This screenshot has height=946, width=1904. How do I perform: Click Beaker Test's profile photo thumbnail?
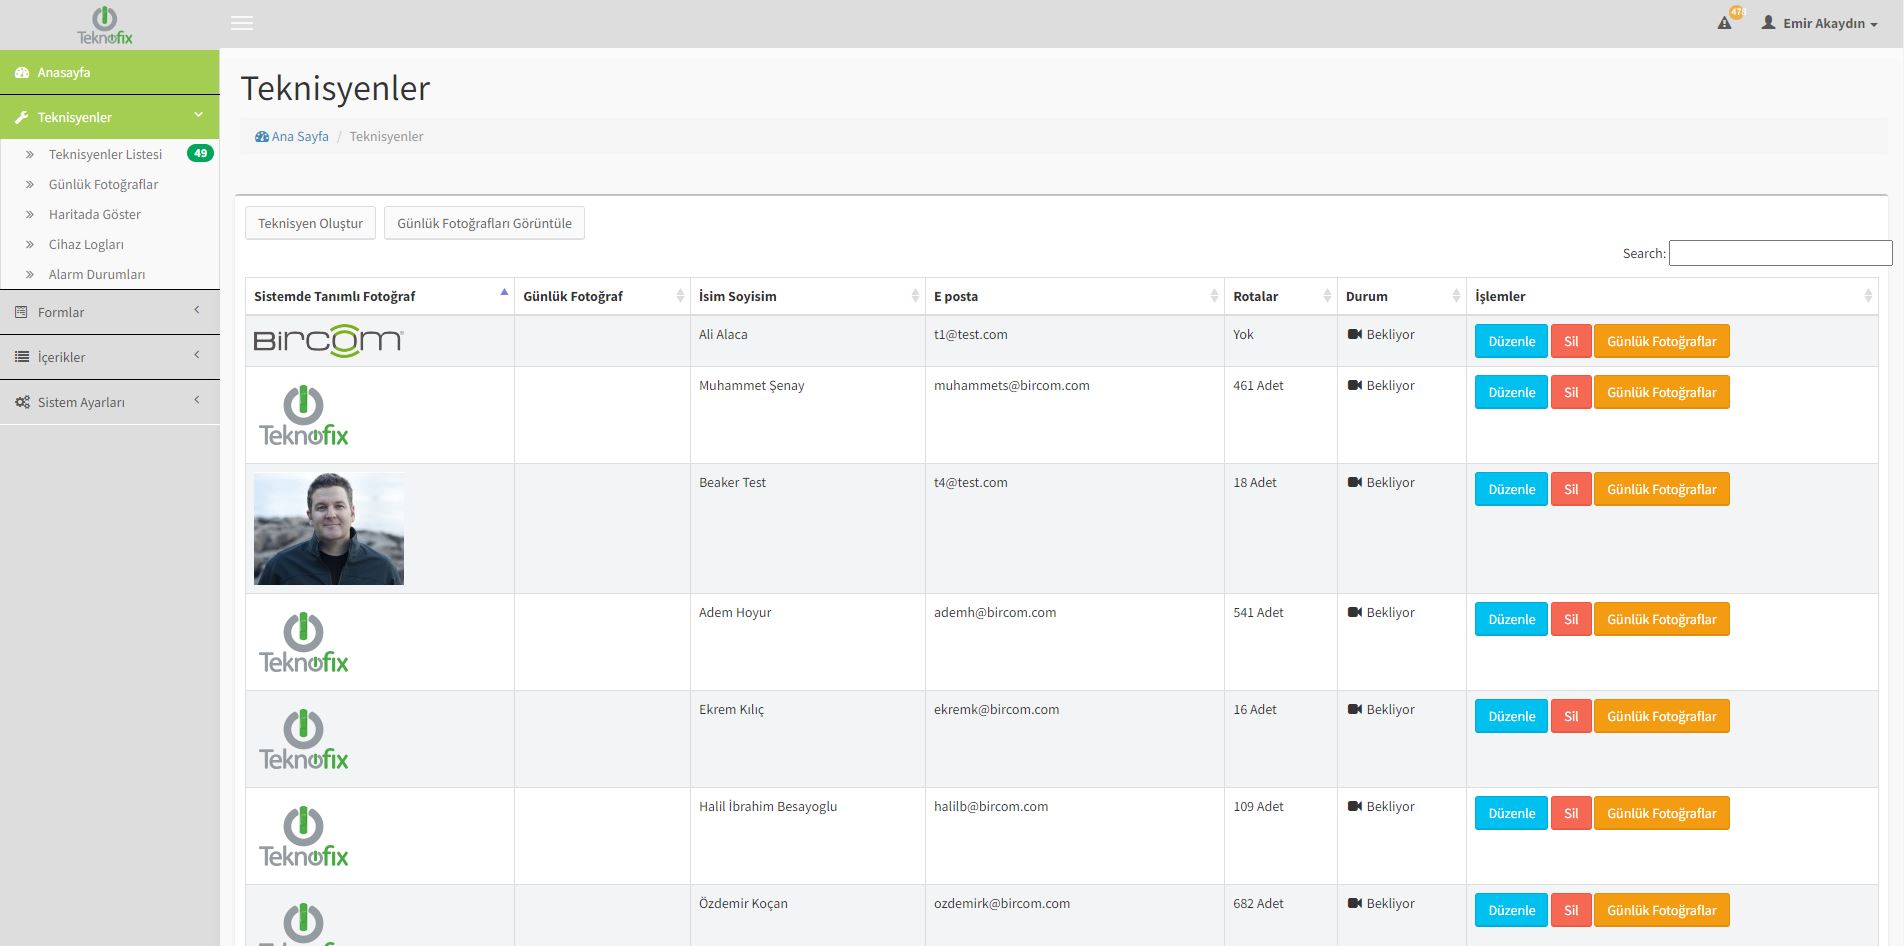[329, 529]
